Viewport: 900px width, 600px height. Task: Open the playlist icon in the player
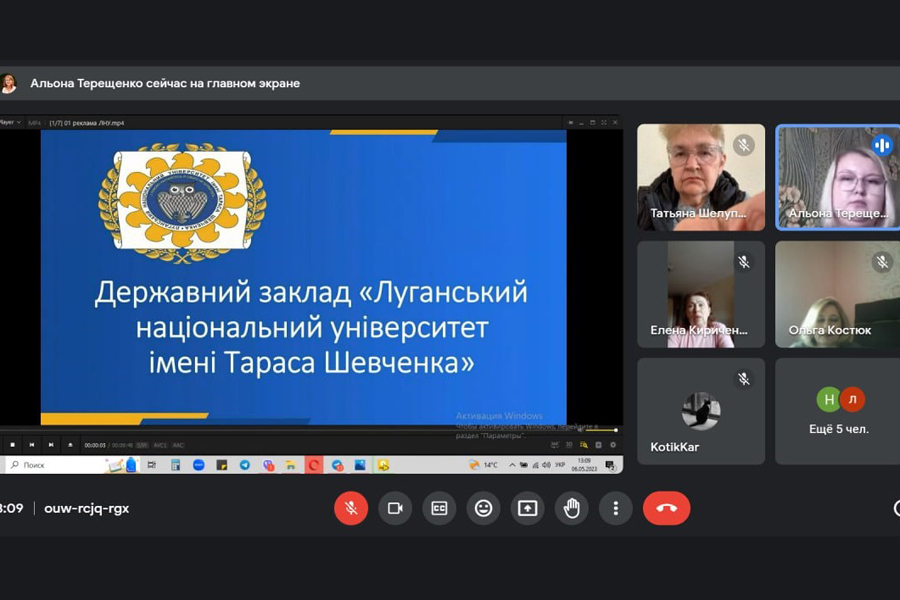584,445
